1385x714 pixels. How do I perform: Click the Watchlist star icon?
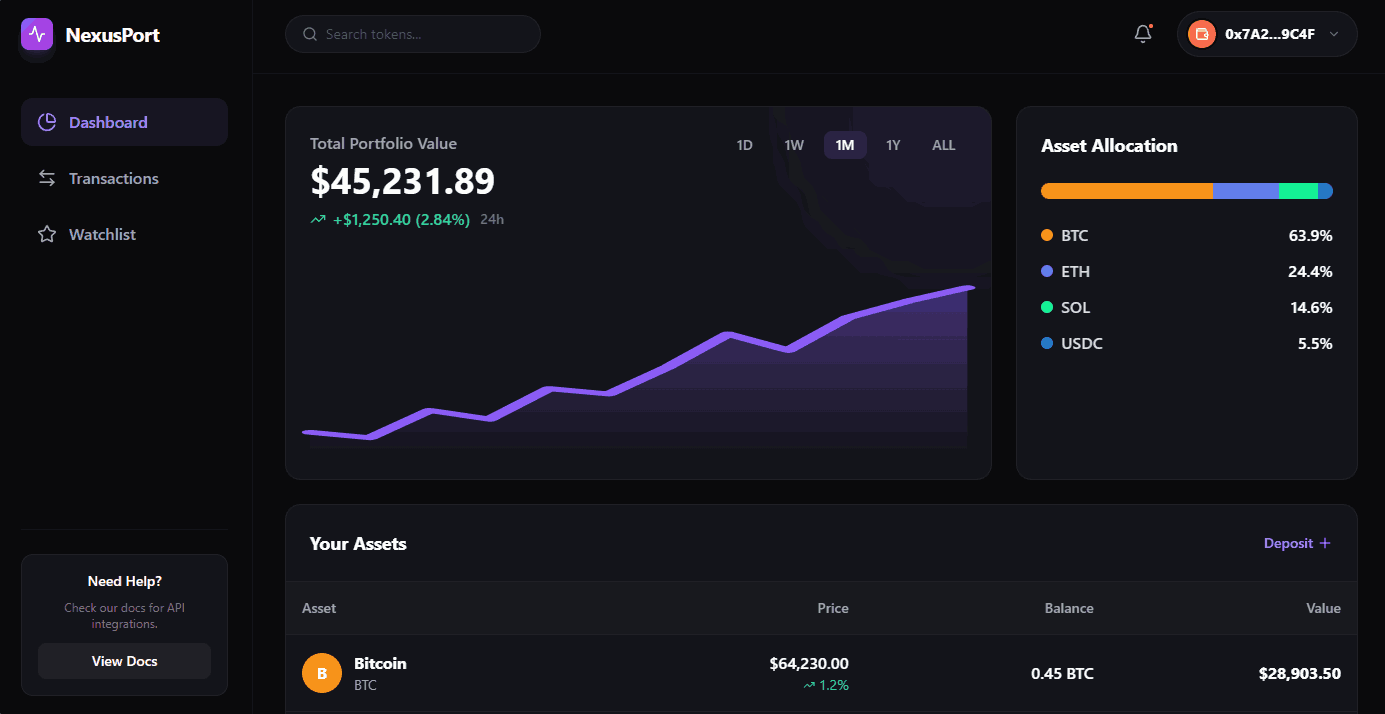[47, 234]
